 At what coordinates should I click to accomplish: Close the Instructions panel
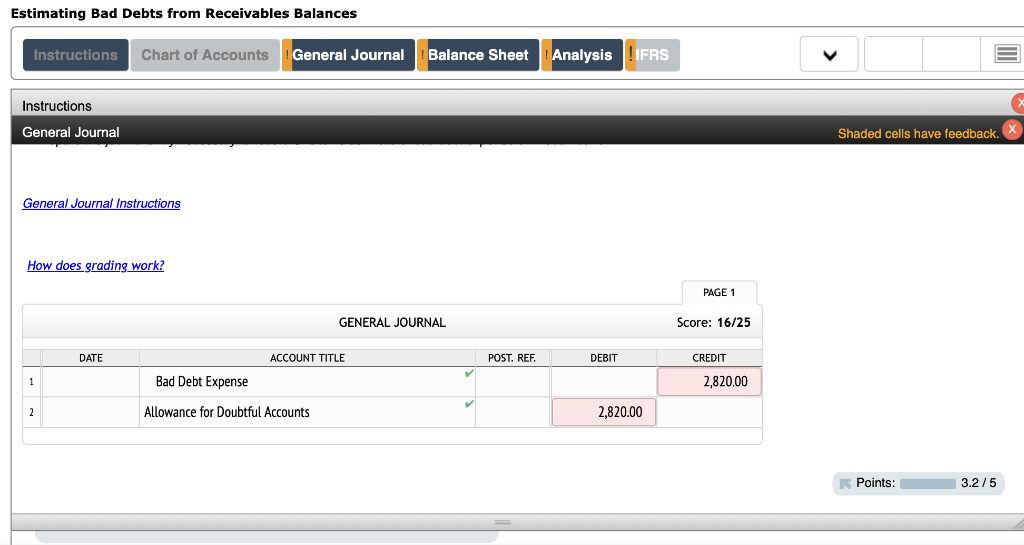pos(1018,103)
